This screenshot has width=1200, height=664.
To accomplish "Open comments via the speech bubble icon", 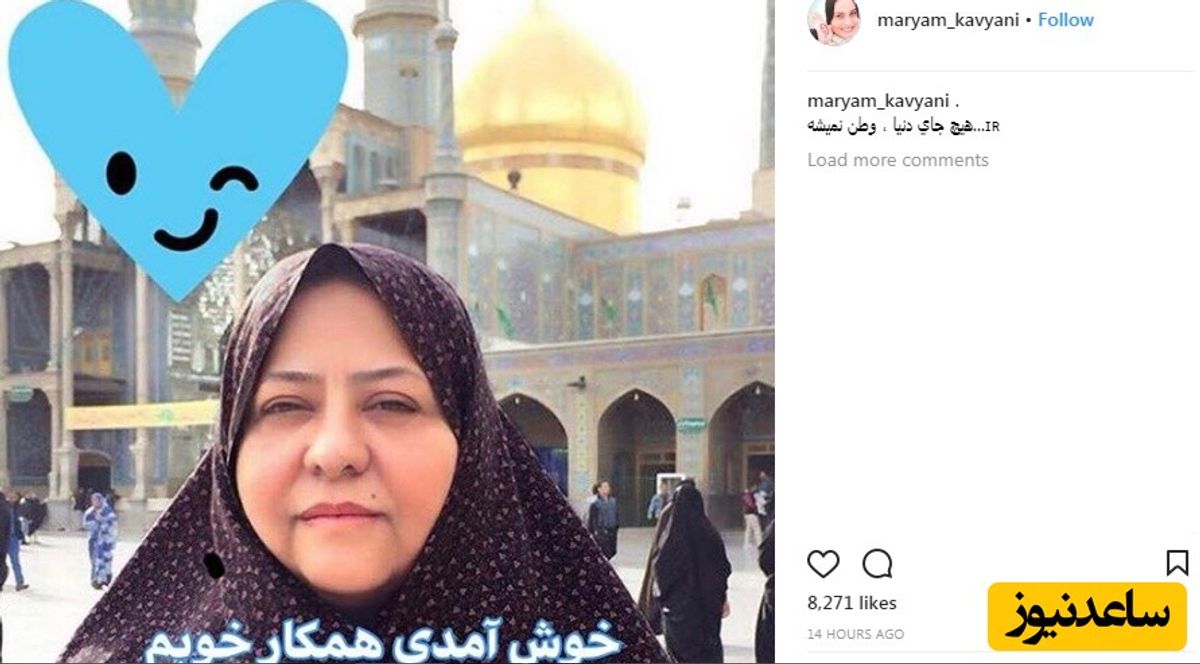I will (x=877, y=564).
